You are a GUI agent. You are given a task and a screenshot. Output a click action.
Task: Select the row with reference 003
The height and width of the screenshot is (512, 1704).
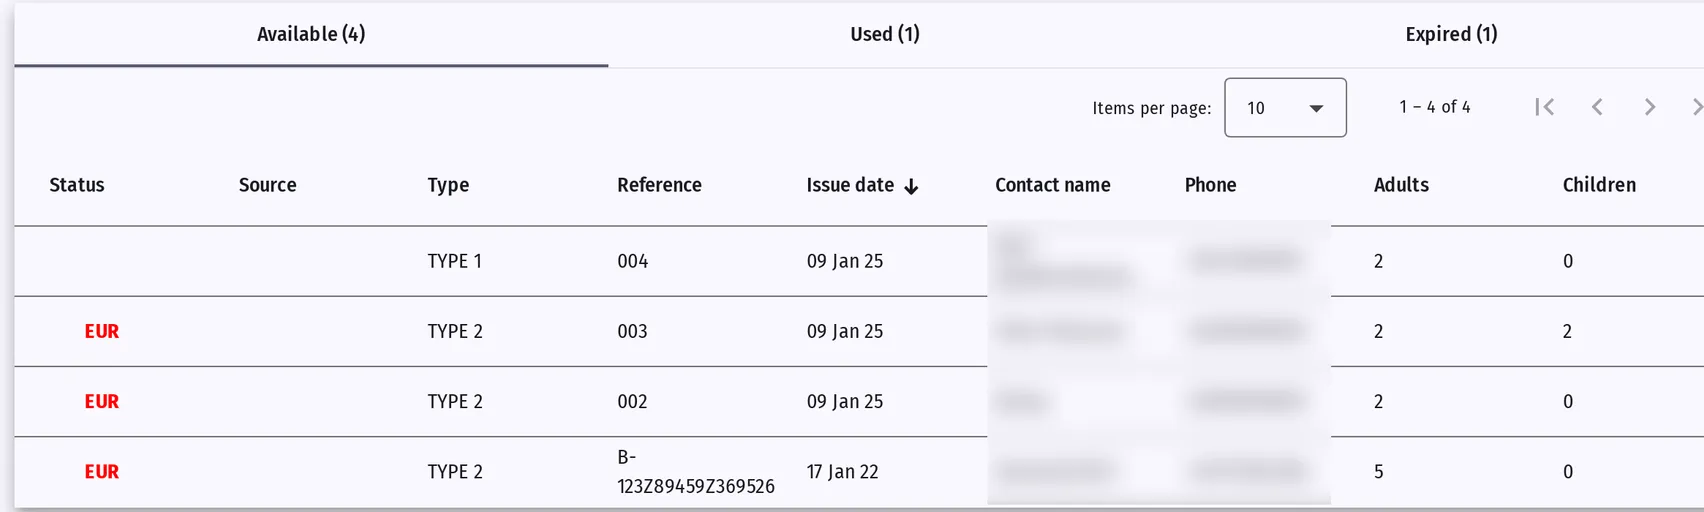click(x=859, y=331)
